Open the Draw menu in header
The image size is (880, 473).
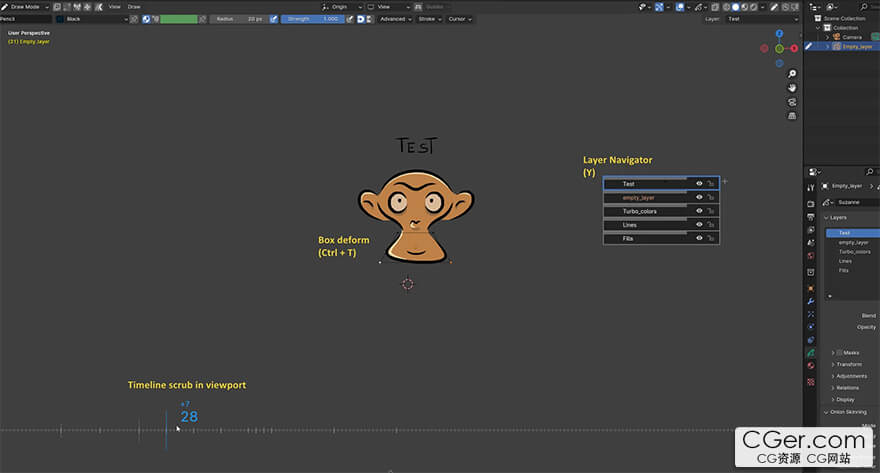point(134,6)
